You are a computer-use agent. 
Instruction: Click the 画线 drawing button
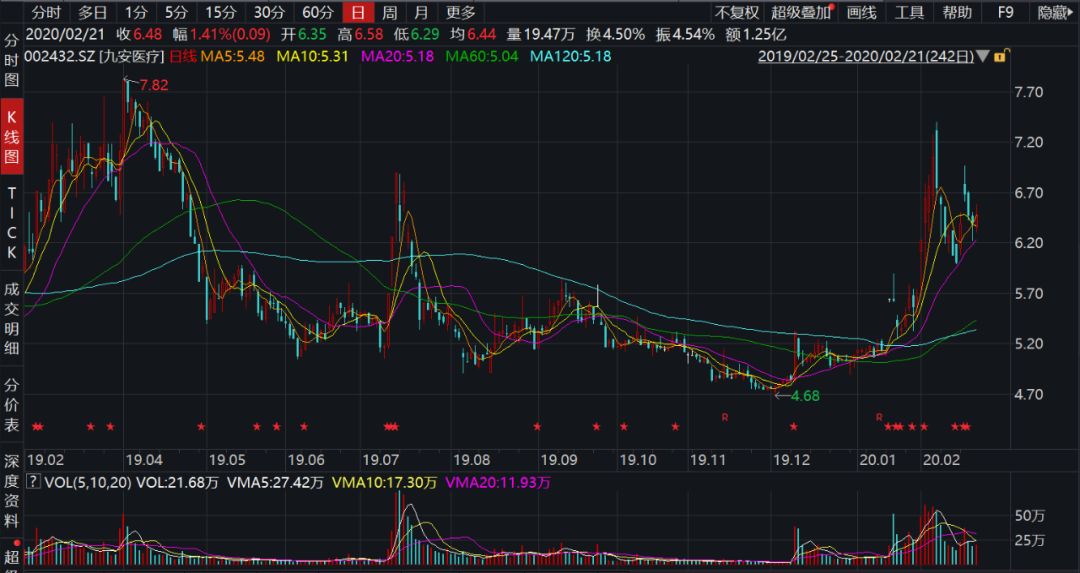point(861,13)
